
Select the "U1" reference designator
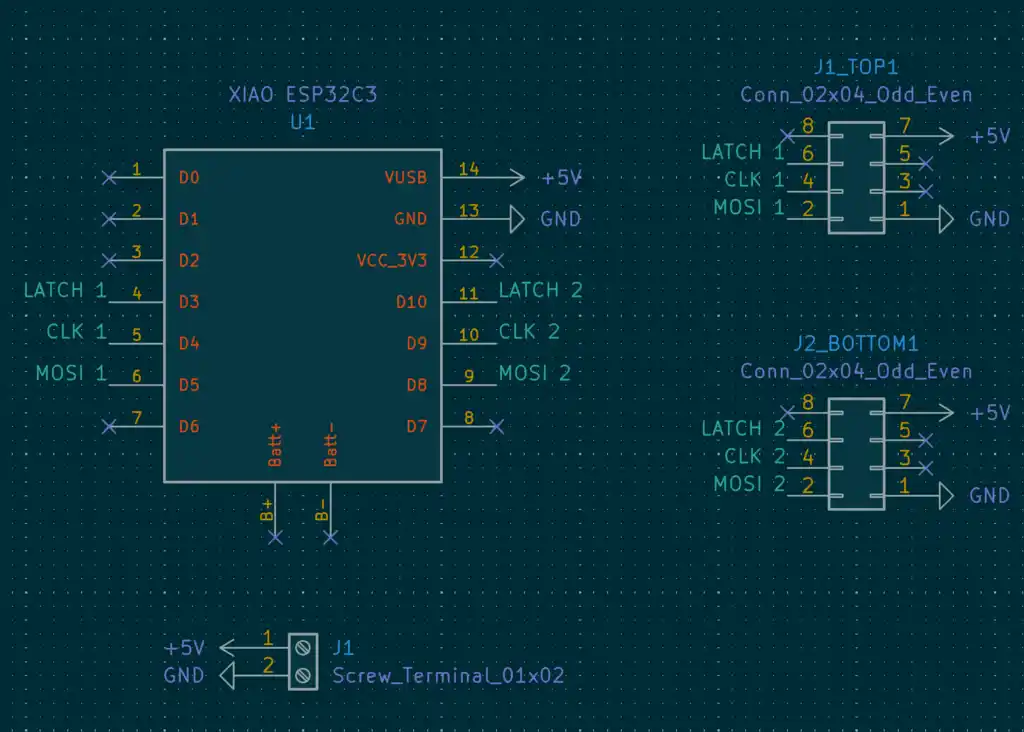[302, 122]
